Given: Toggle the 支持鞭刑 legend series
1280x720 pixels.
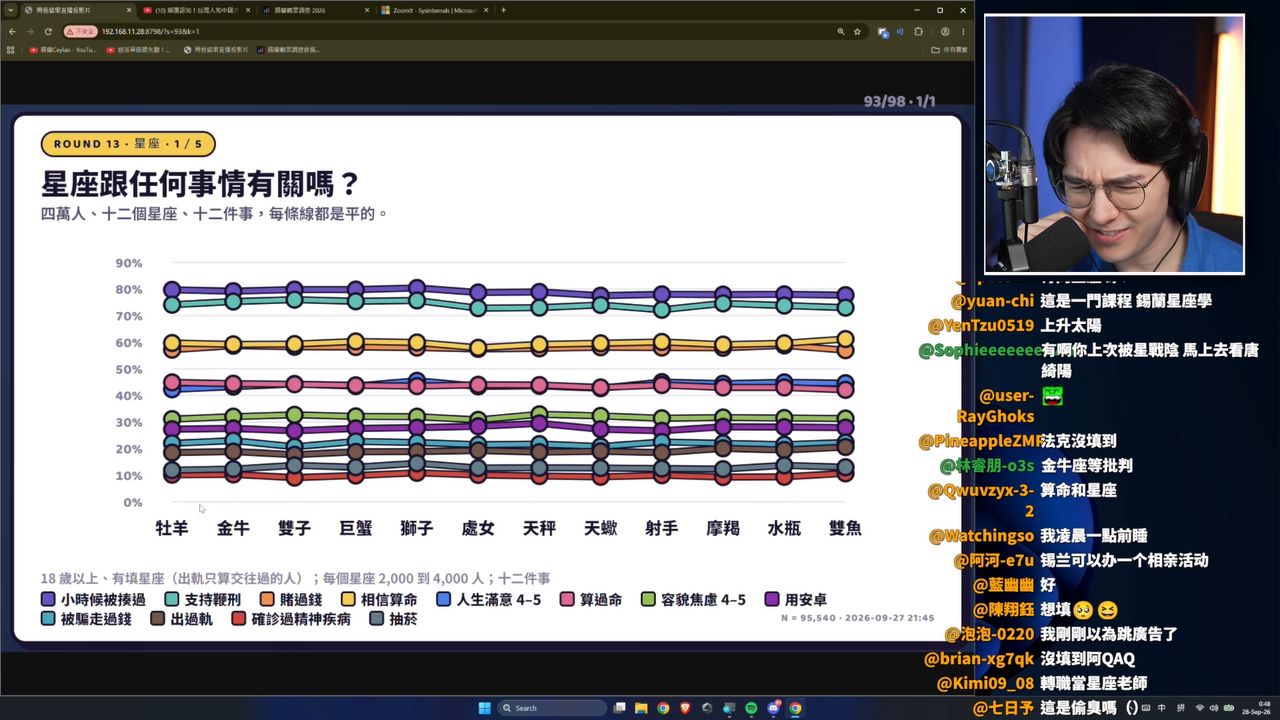Looking at the screenshot, I should pyautogui.click(x=204, y=599).
